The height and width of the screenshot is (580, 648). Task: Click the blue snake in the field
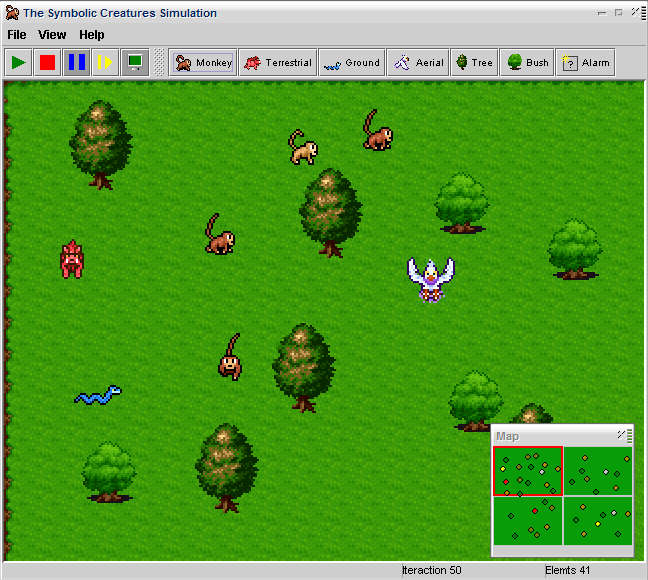click(x=98, y=395)
